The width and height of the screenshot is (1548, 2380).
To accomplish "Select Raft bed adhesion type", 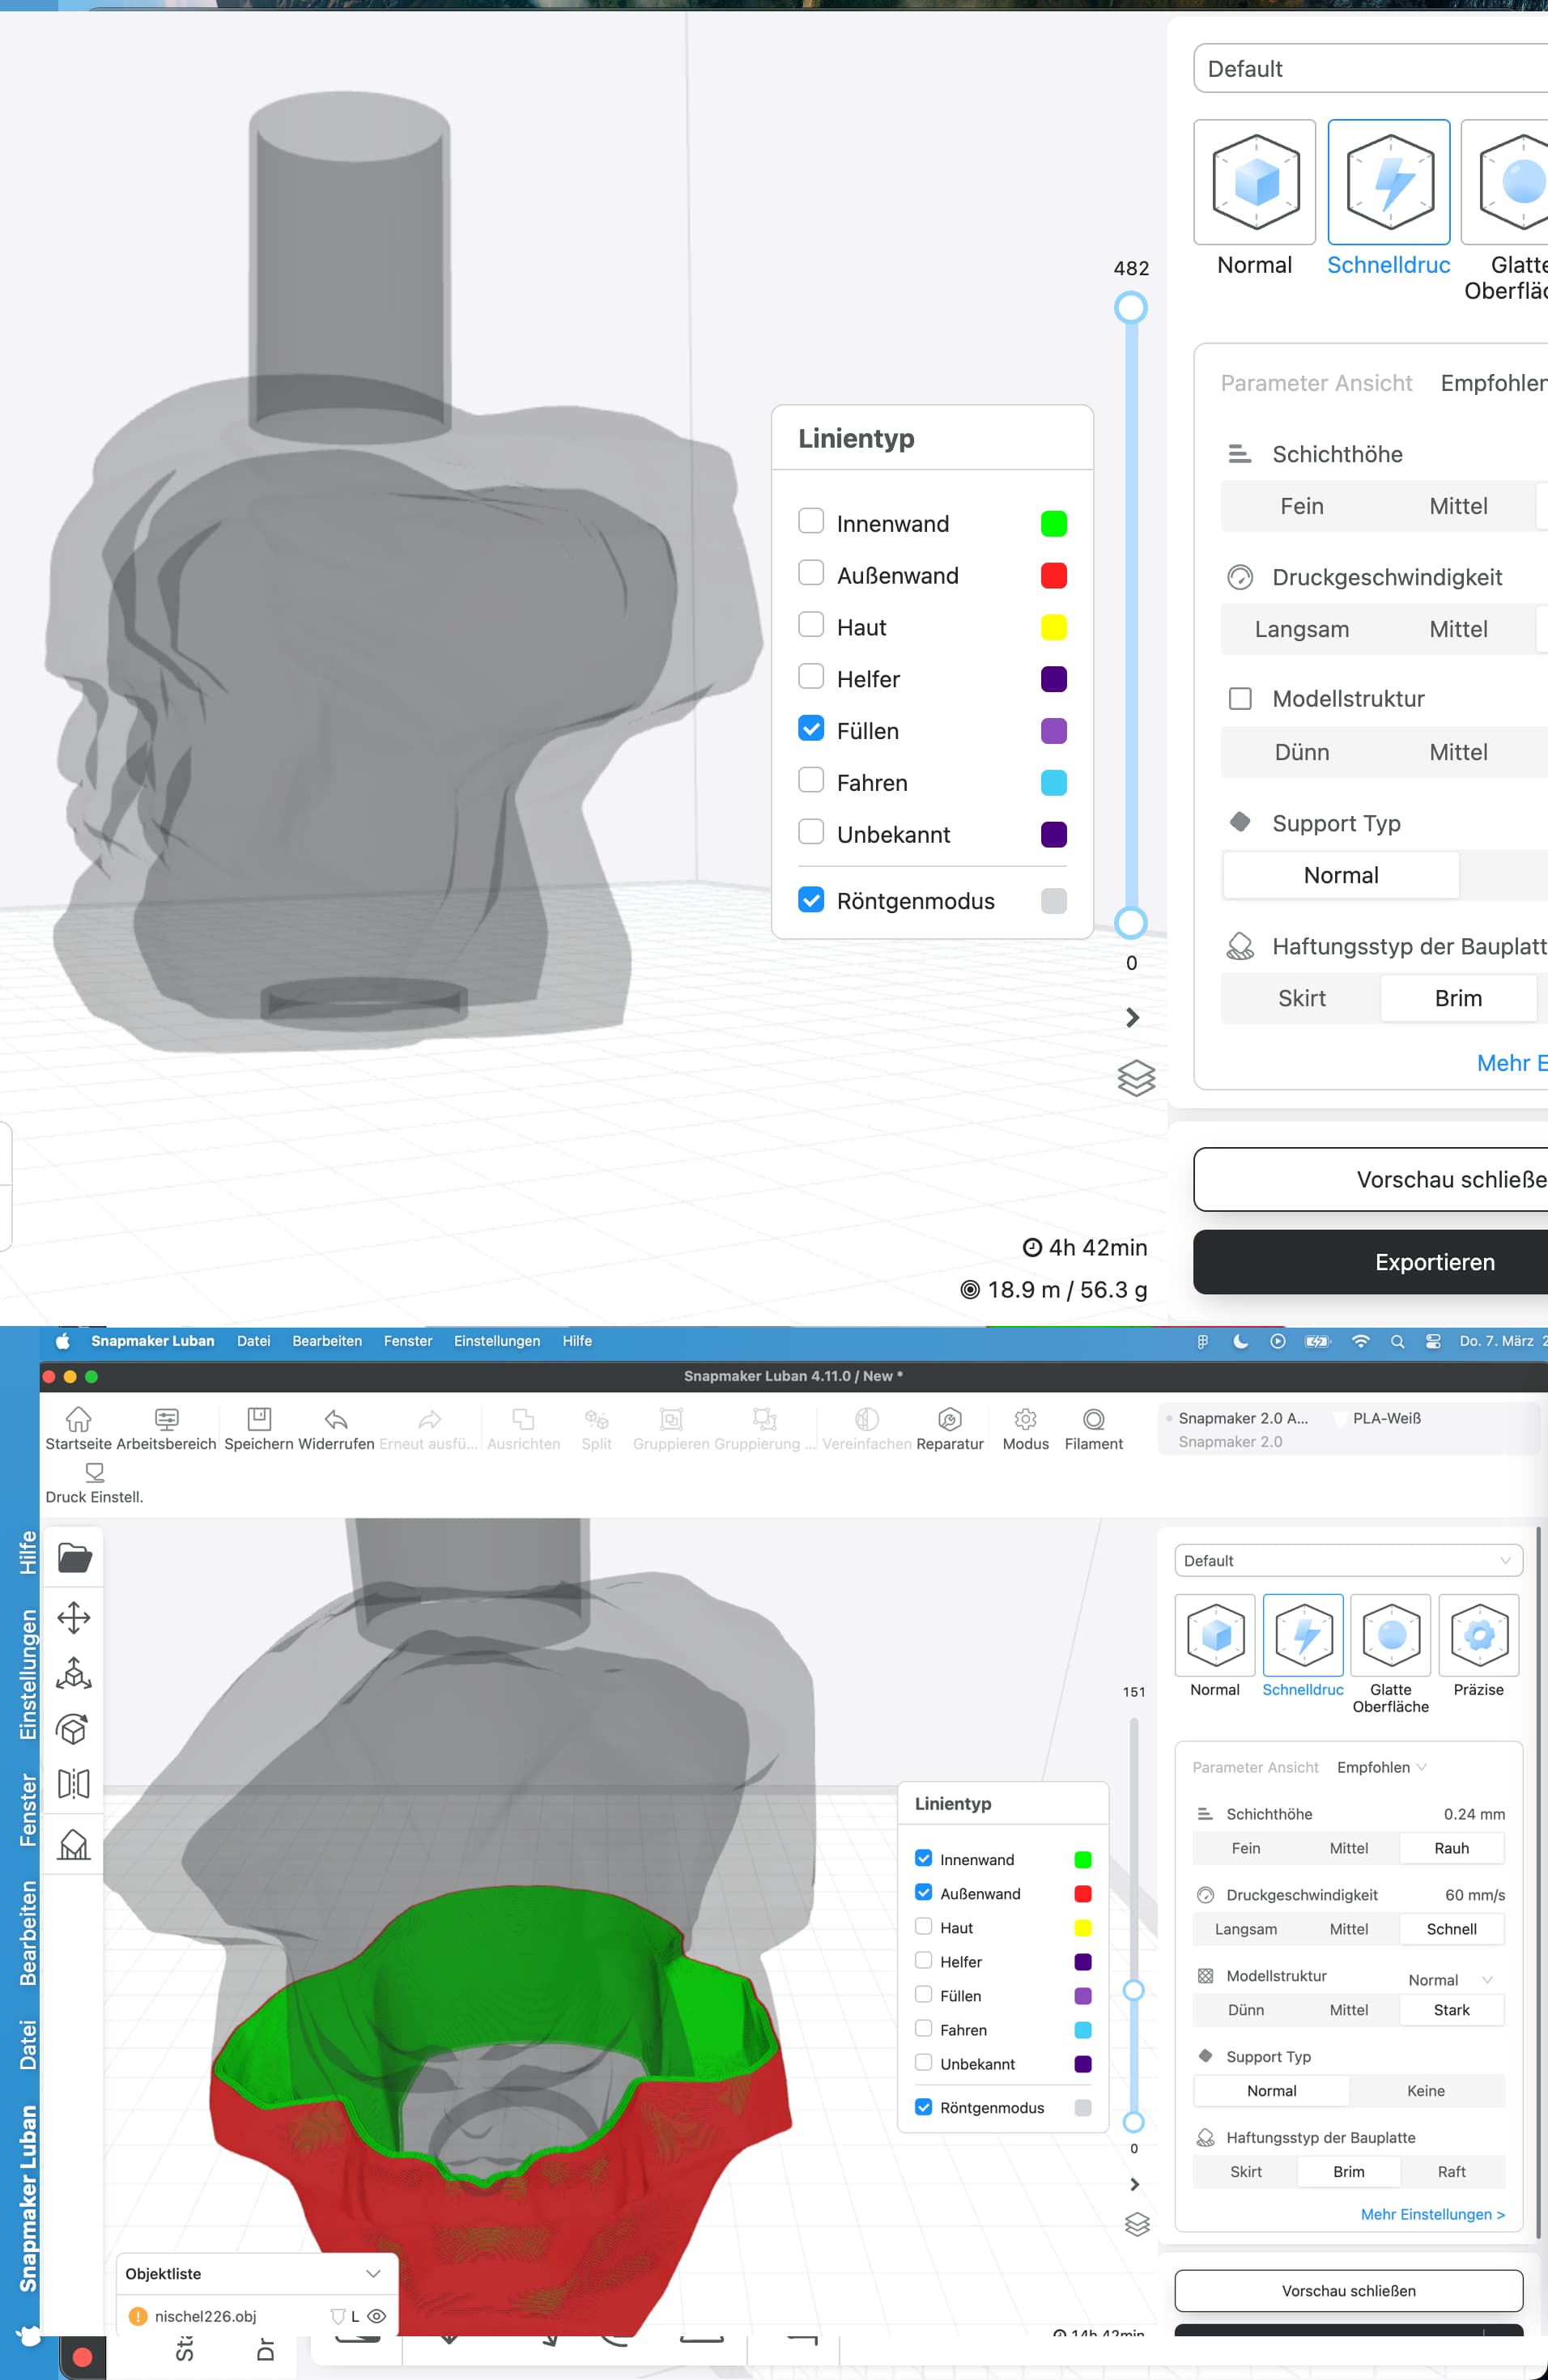I will point(1451,2171).
